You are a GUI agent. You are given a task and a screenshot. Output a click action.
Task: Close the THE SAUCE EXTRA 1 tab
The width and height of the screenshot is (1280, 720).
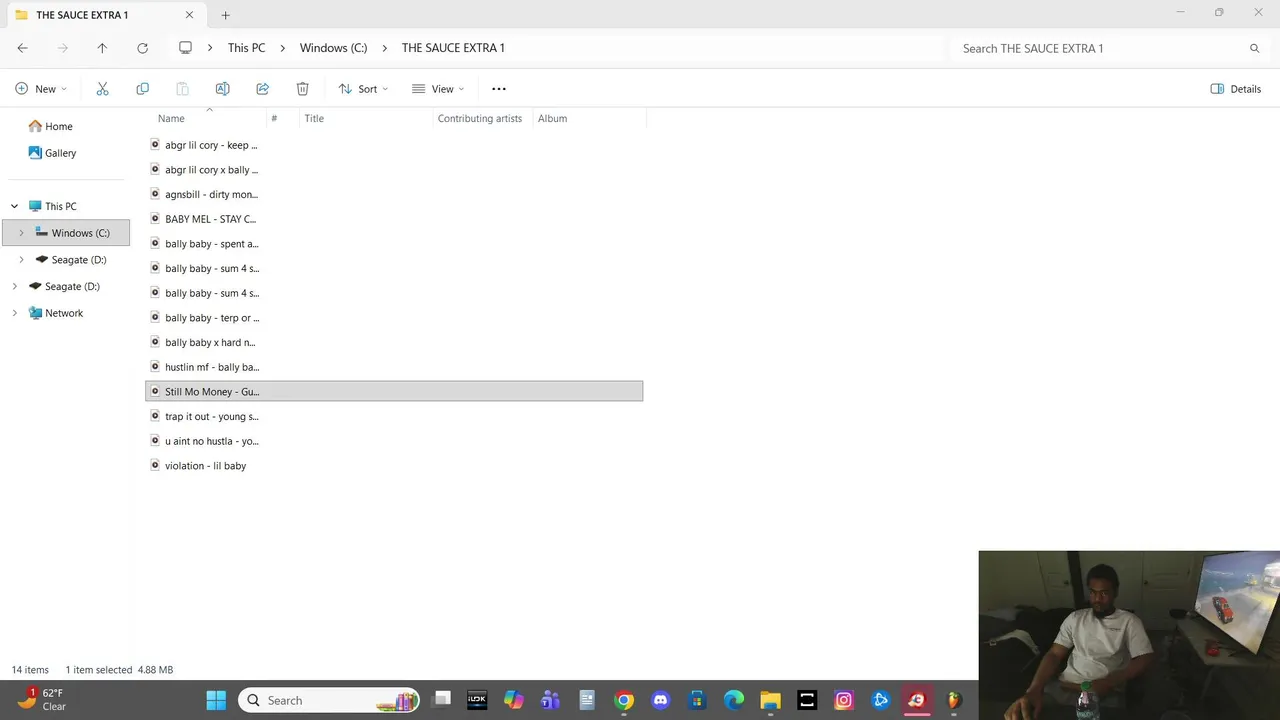(x=189, y=15)
